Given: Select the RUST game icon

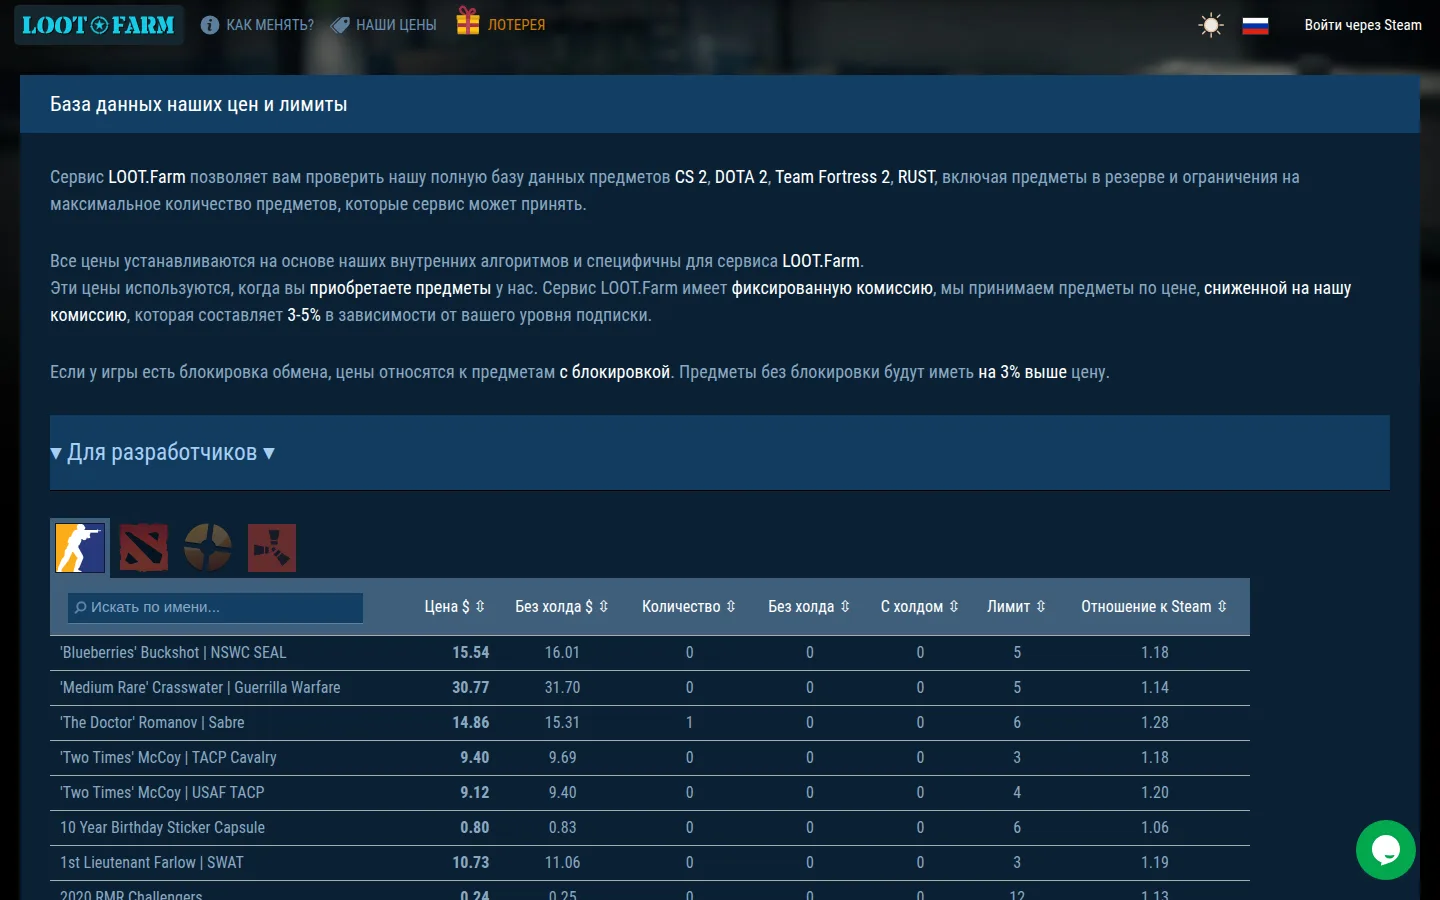Looking at the screenshot, I should (x=272, y=548).
